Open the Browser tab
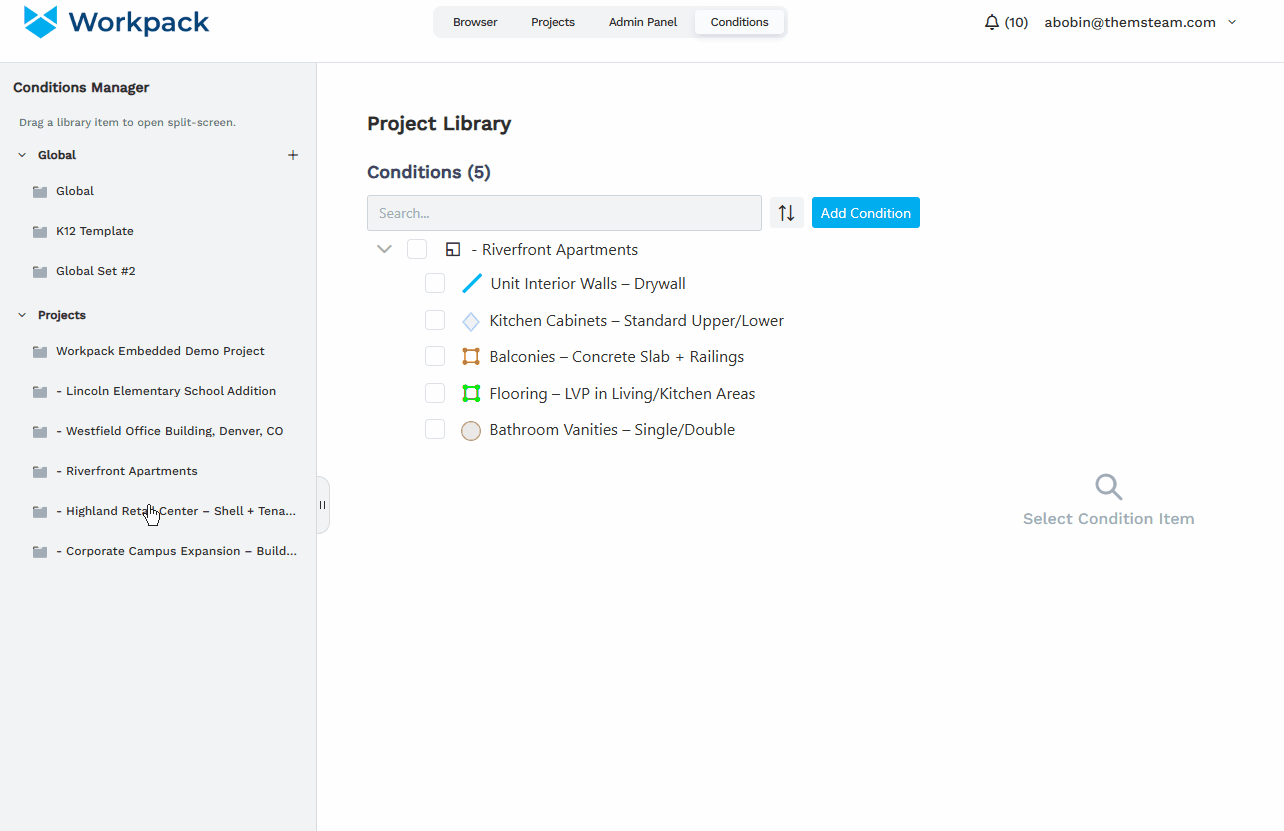 [x=475, y=22]
